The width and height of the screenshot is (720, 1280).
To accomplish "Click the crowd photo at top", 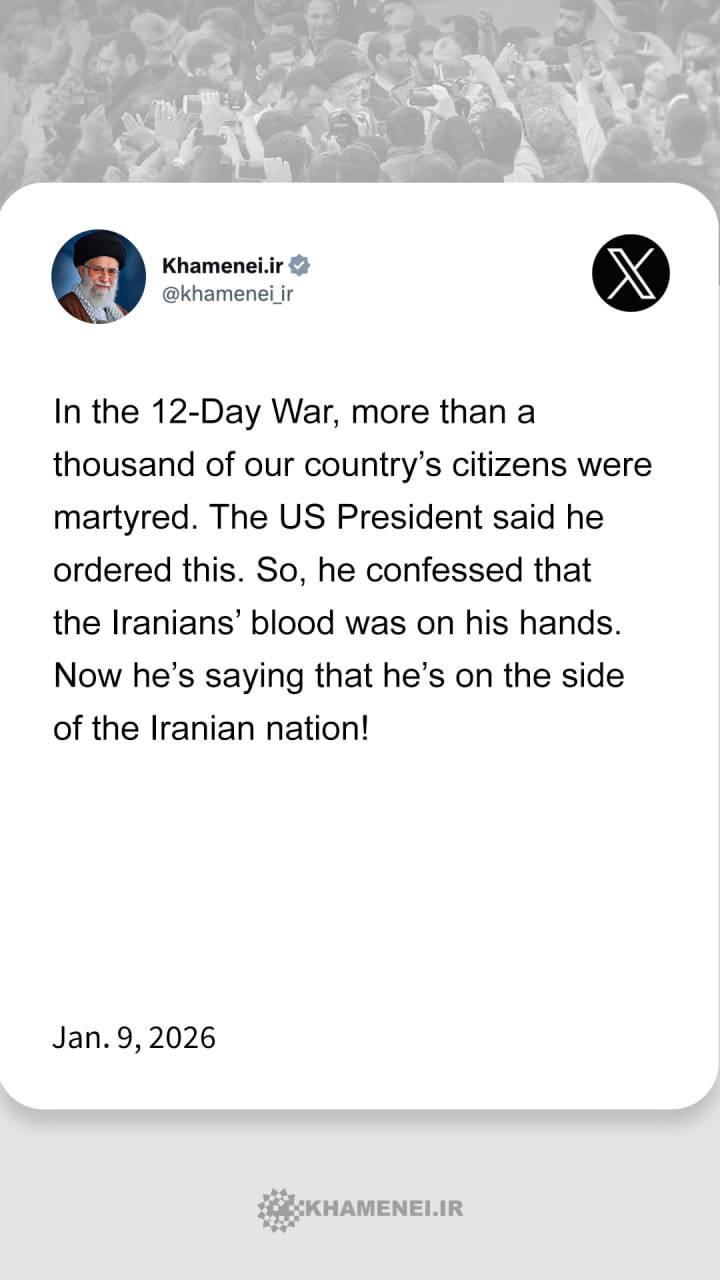I will (360, 90).
